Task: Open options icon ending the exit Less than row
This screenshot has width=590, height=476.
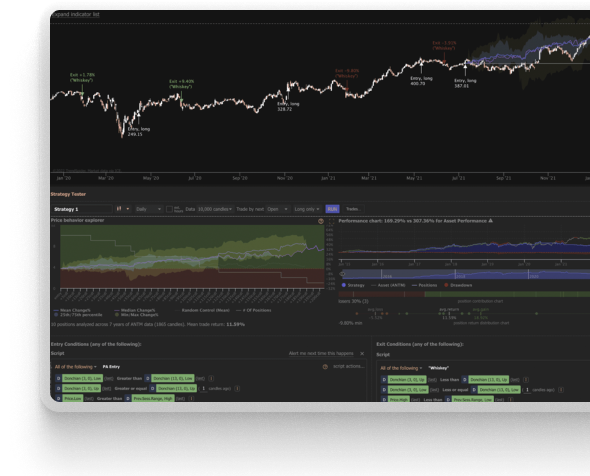Action: [526, 380]
